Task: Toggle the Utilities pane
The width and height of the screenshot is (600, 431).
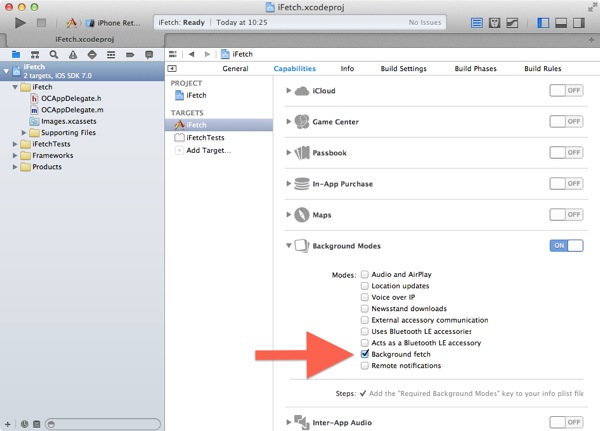Action: [x=579, y=23]
